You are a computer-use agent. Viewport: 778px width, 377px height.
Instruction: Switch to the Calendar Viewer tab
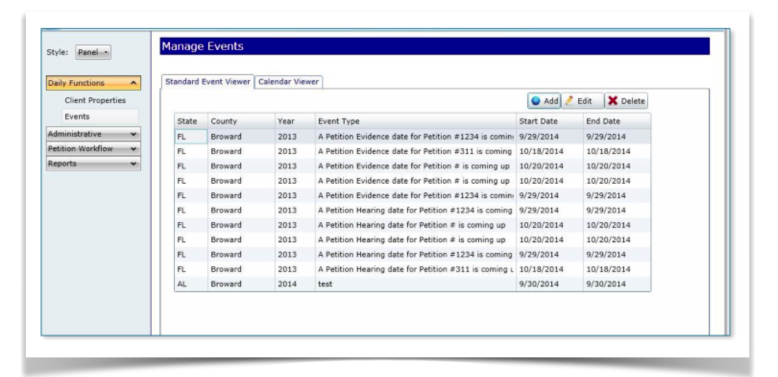[288, 82]
